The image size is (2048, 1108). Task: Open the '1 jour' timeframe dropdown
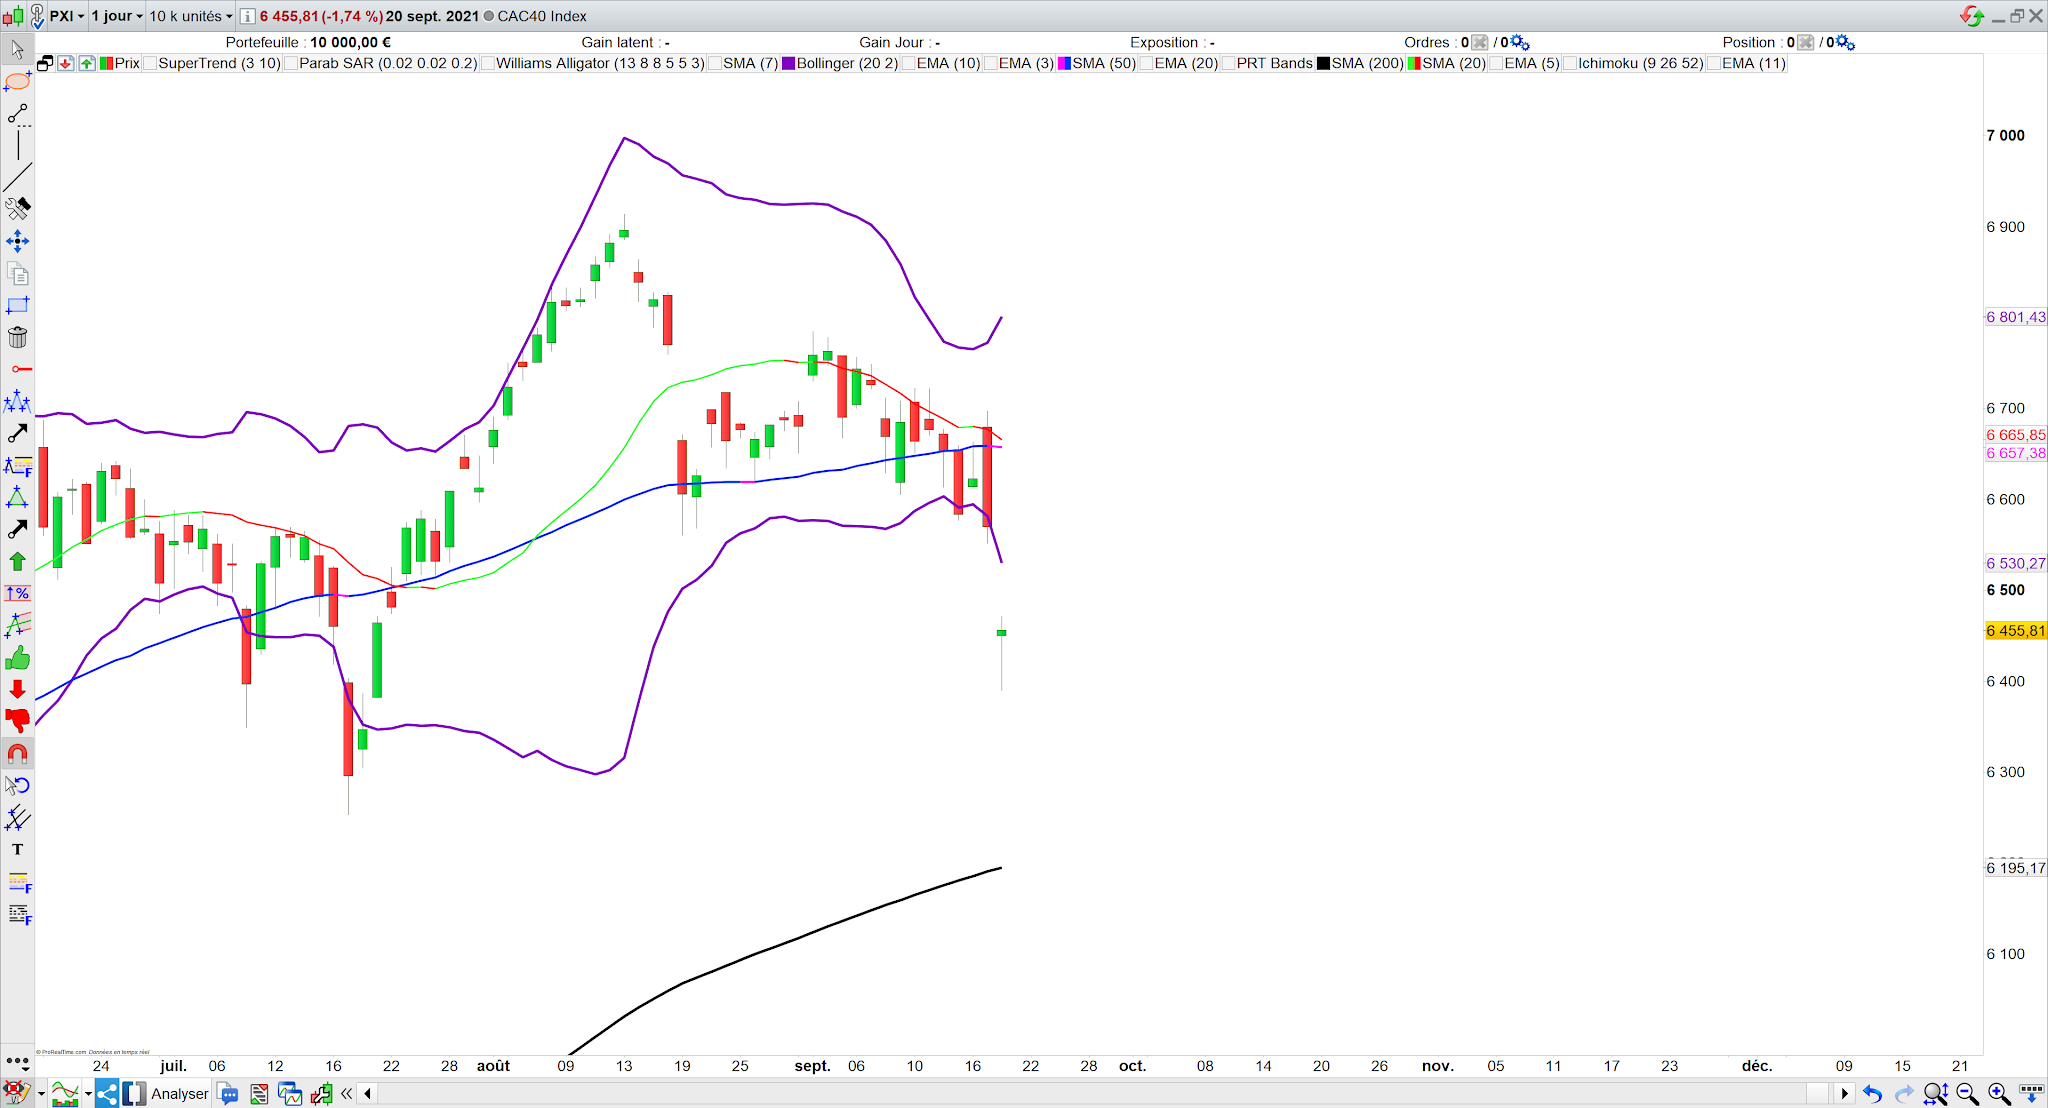click(117, 16)
